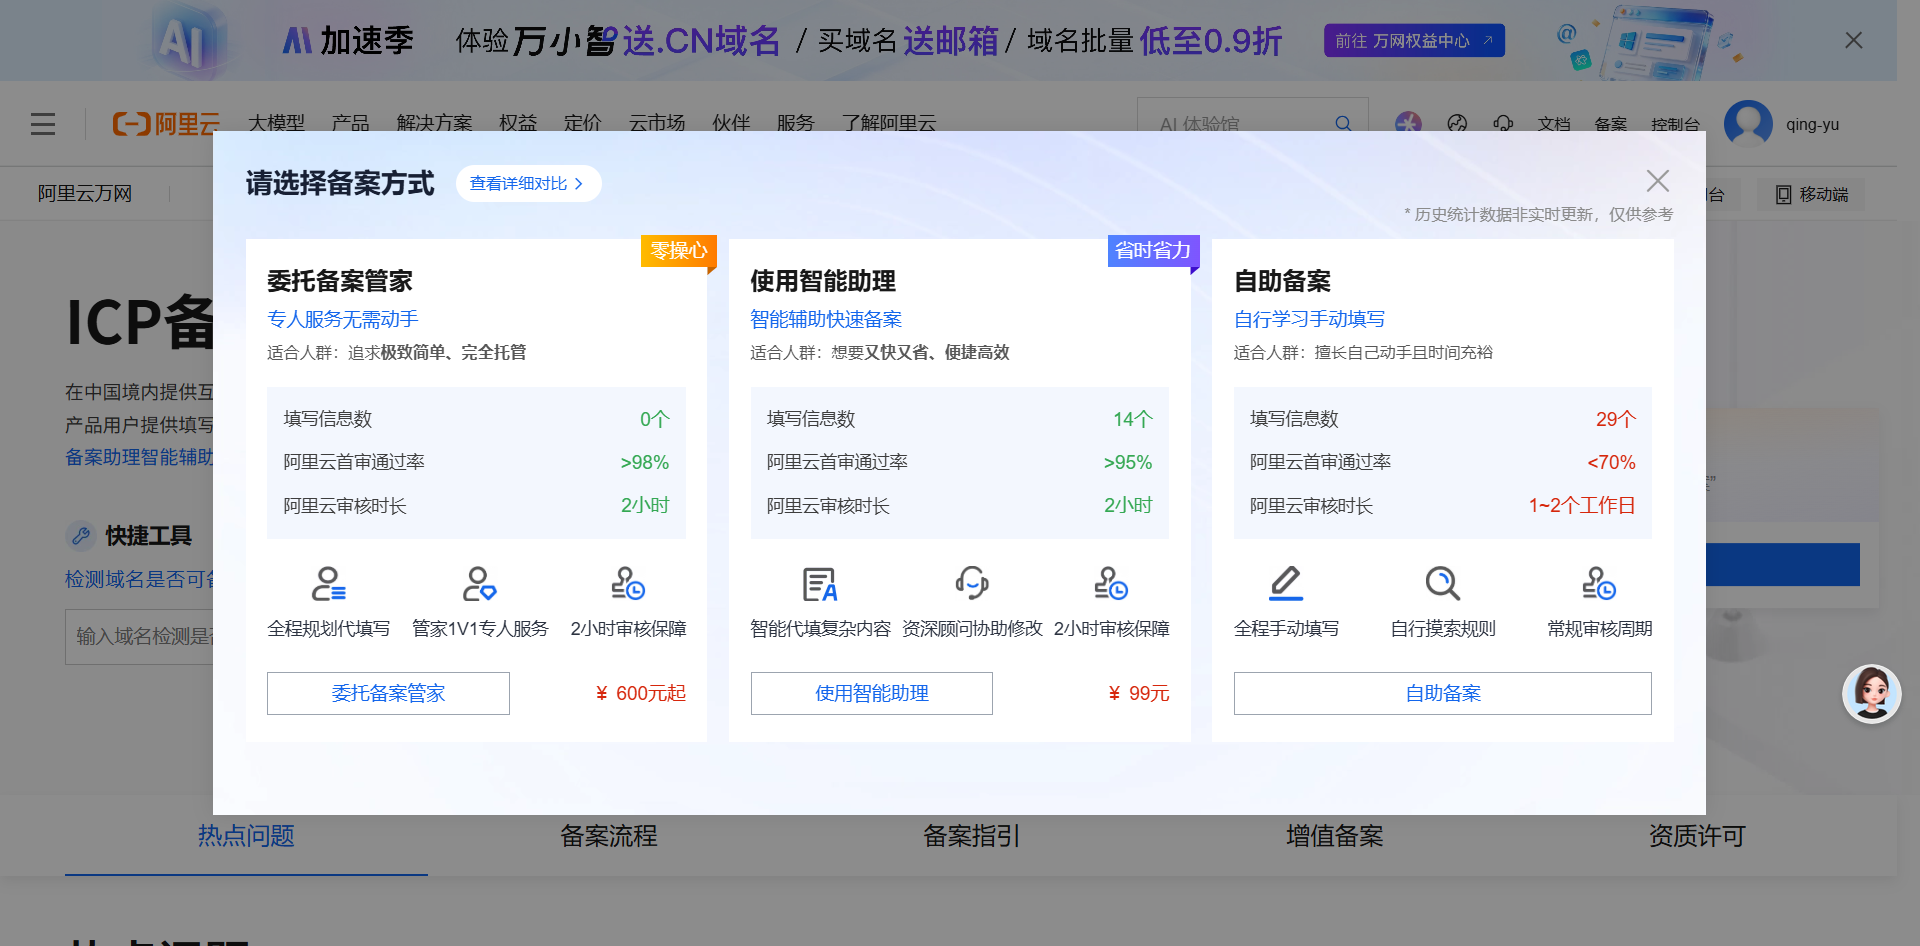Click the ¥ 600元起 price
1920x946 pixels.
tap(640, 693)
